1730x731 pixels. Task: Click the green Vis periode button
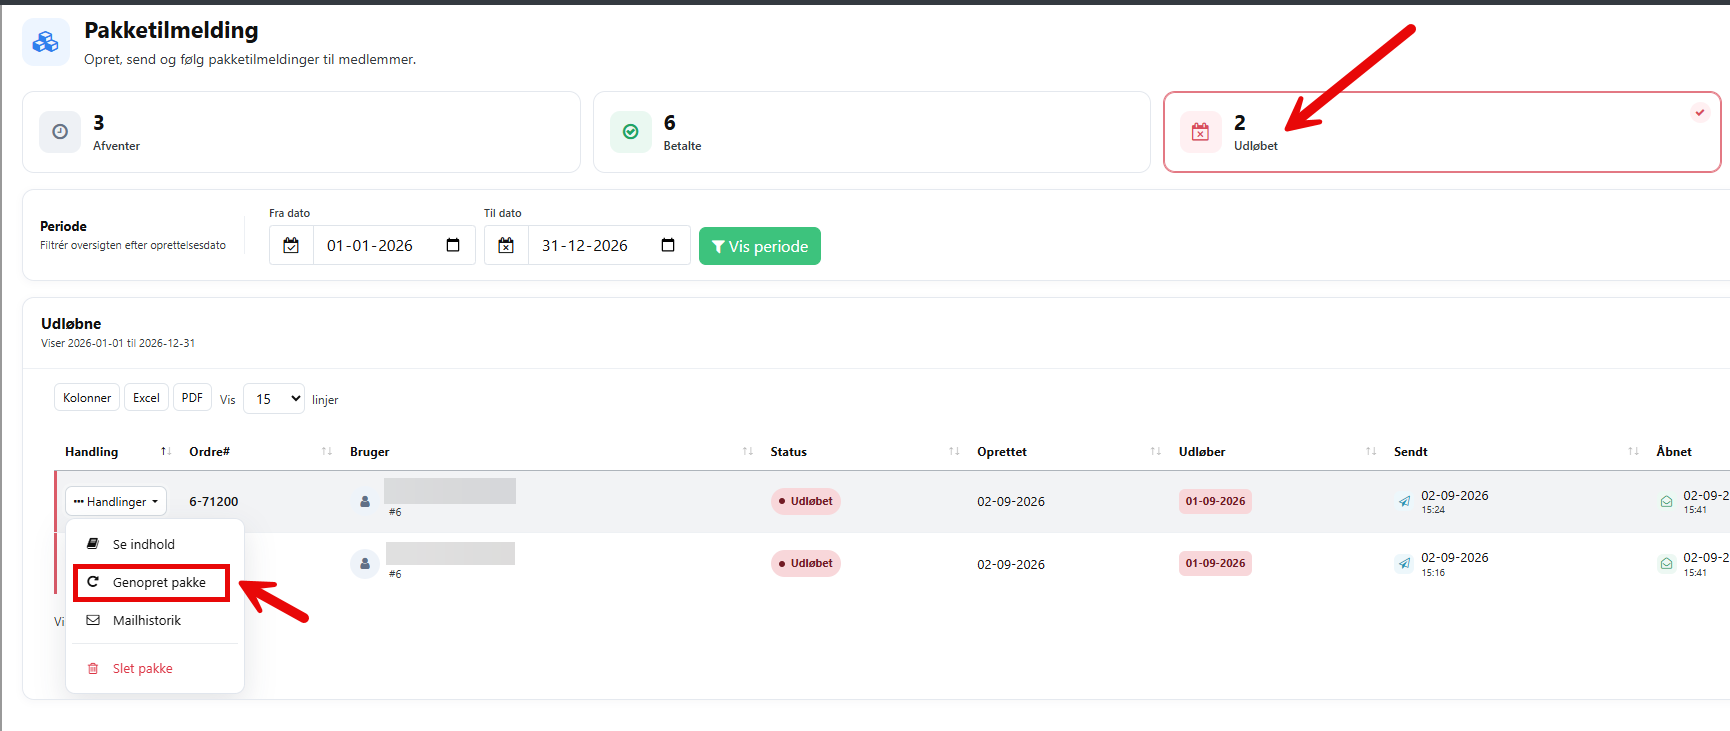760,246
